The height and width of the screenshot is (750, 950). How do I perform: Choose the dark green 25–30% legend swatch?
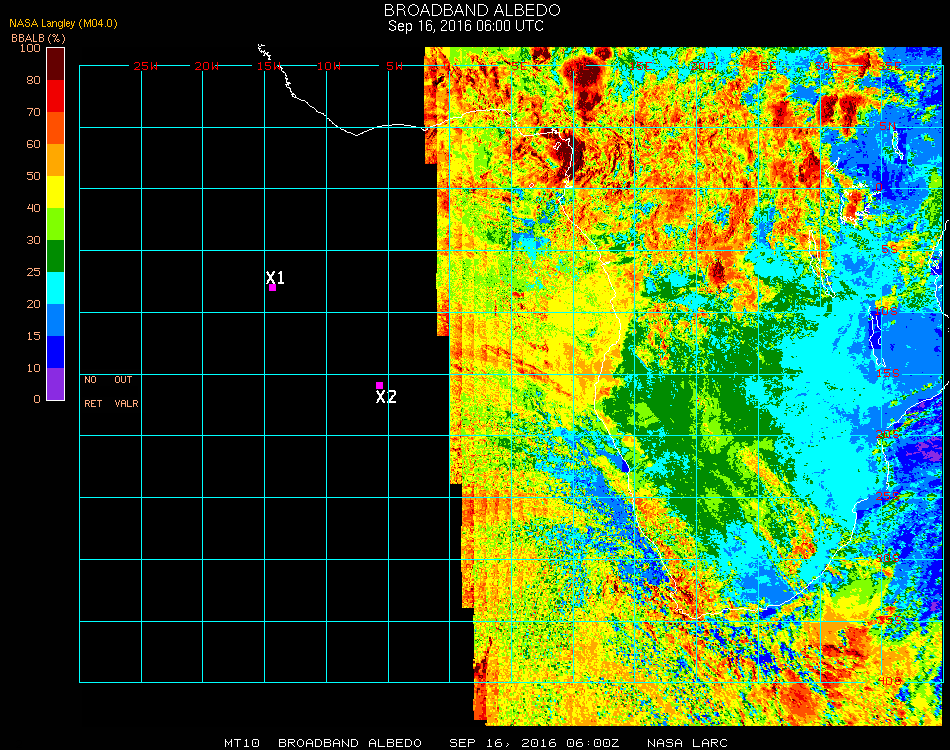coord(56,256)
